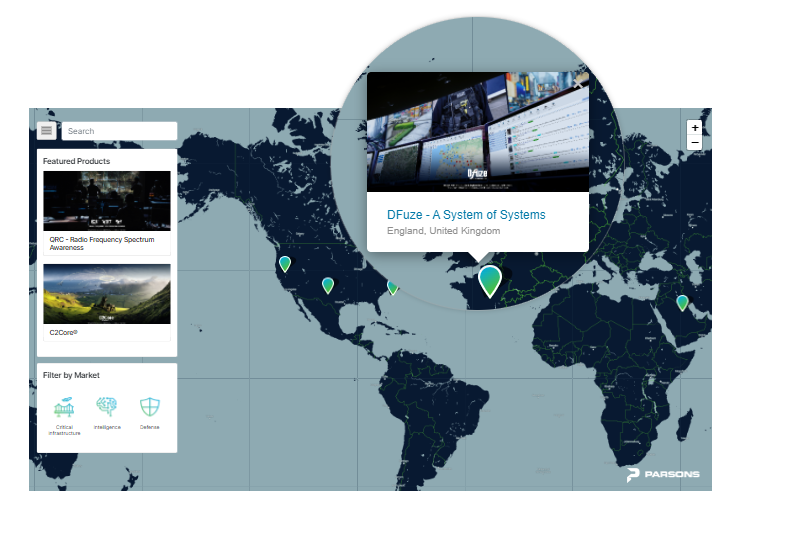Select the California map pin
The width and height of the screenshot is (803, 538).
pos(285,264)
